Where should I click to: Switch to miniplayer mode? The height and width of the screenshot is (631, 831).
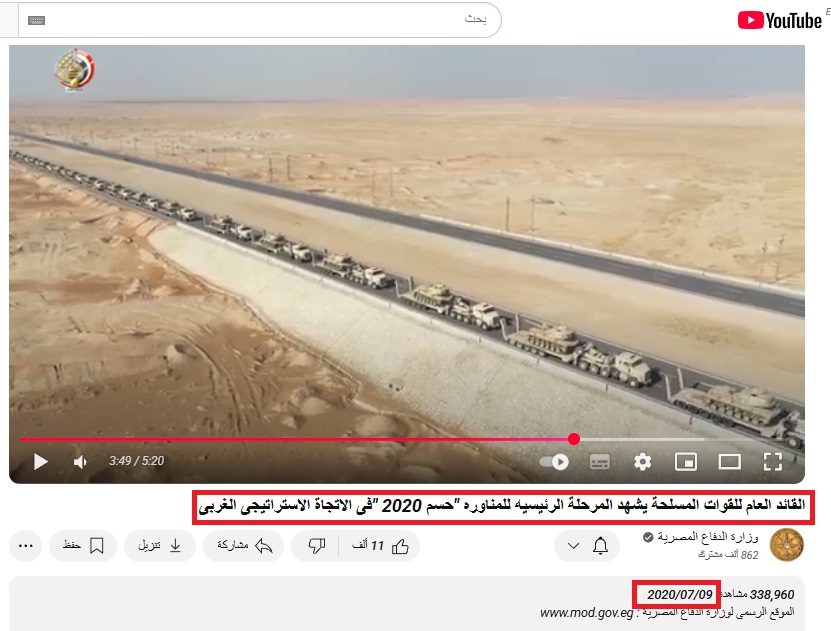tap(686, 461)
